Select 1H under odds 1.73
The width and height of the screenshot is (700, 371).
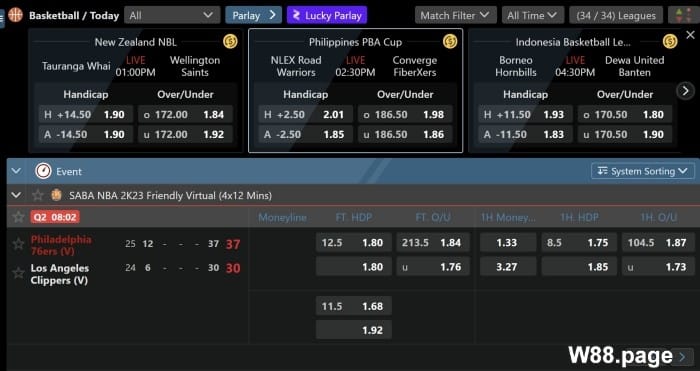click(658, 267)
